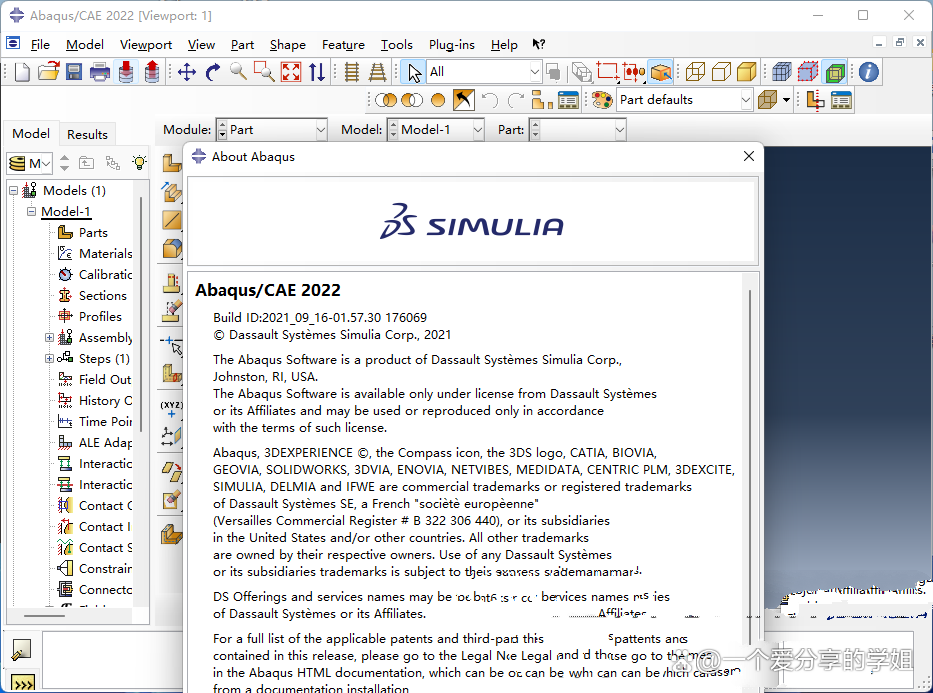Open the Plug-ins menu
The width and height of the screenshot is (933, 693).
click(x=452, y=45)
